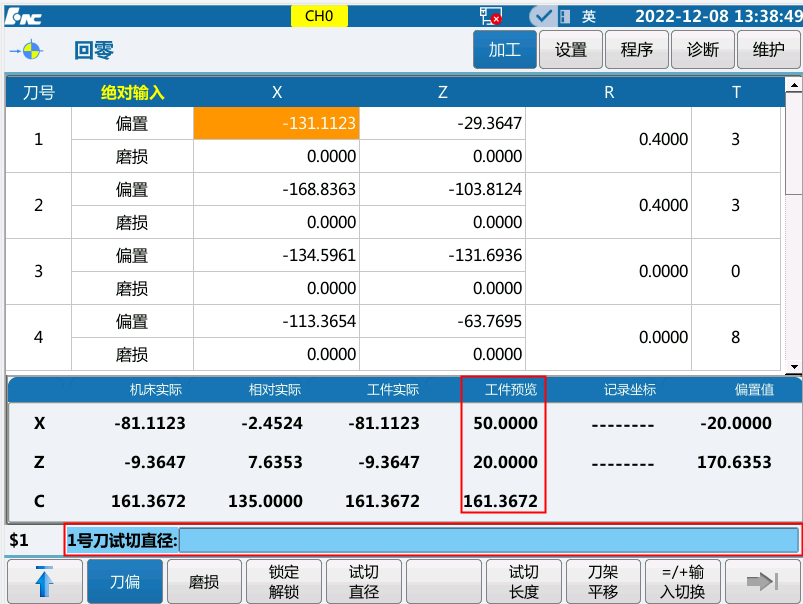This screenshot has height=604, width=803.
Task: Open the 程序 program tab
Action: tap(637, 50)
